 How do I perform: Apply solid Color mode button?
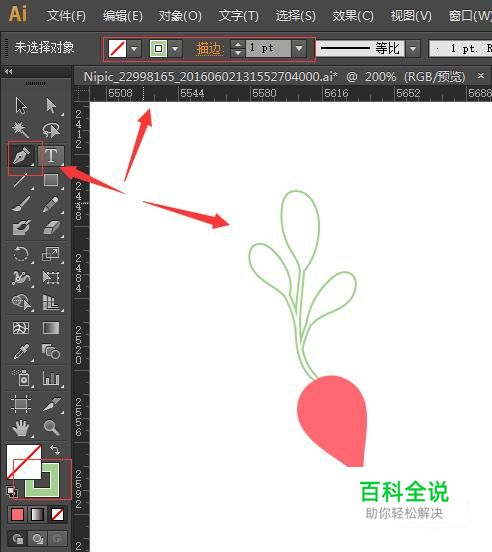pyautogui.click(x=17, y=515)
